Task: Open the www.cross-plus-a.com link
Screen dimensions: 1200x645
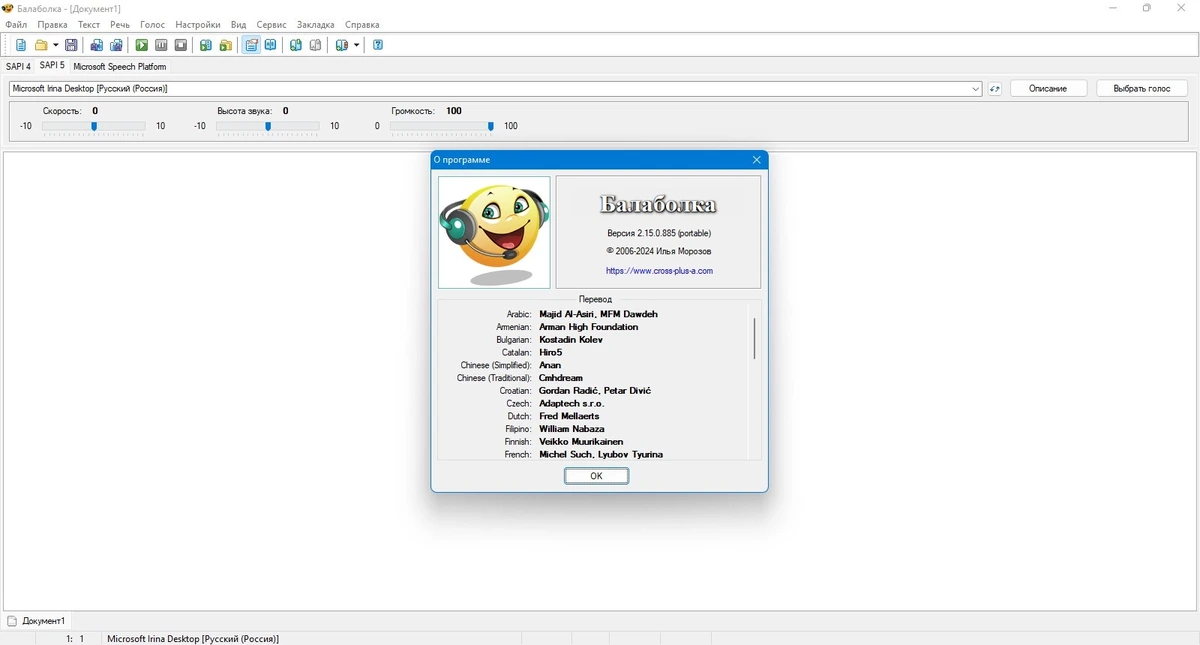Action: (x=659, y=271)
